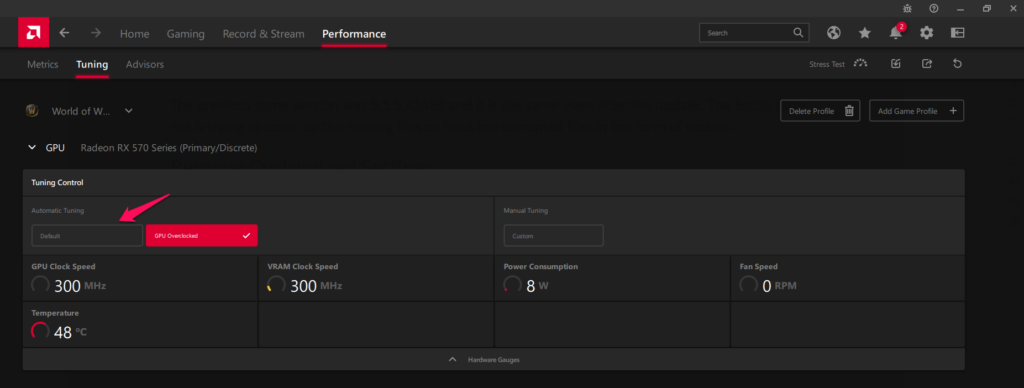Click the Tuning Control header
The image size is (1024, 388).
tap(57, 183)
